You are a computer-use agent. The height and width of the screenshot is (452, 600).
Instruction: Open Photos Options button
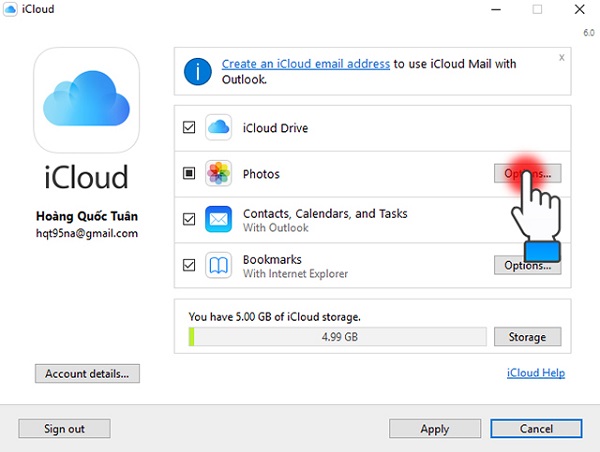coord(527,173)
